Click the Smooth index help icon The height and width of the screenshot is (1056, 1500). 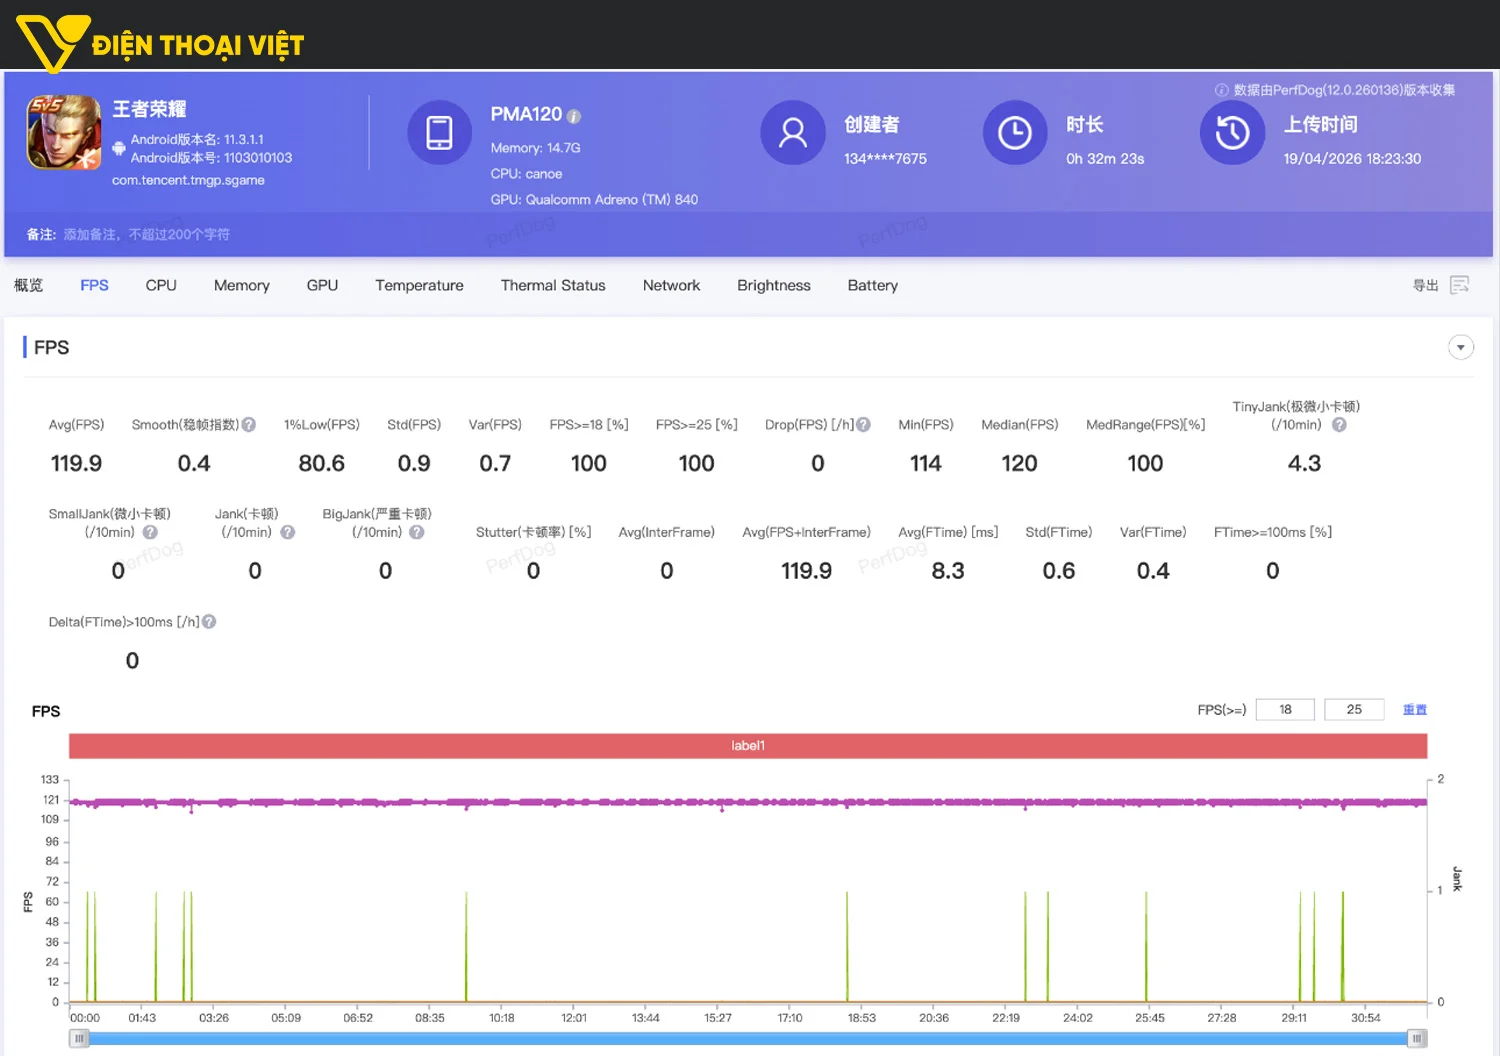pos(249,425)
